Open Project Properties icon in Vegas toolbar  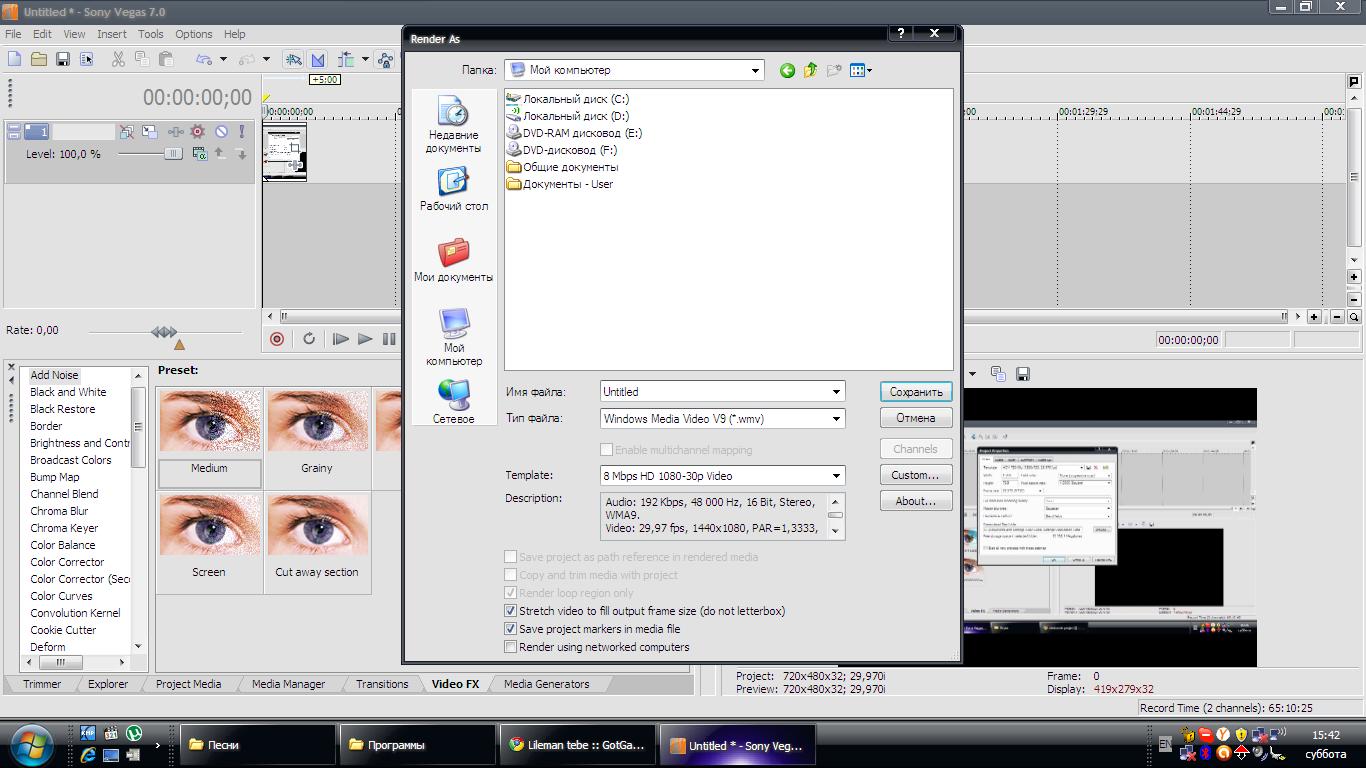coord(87,59)
